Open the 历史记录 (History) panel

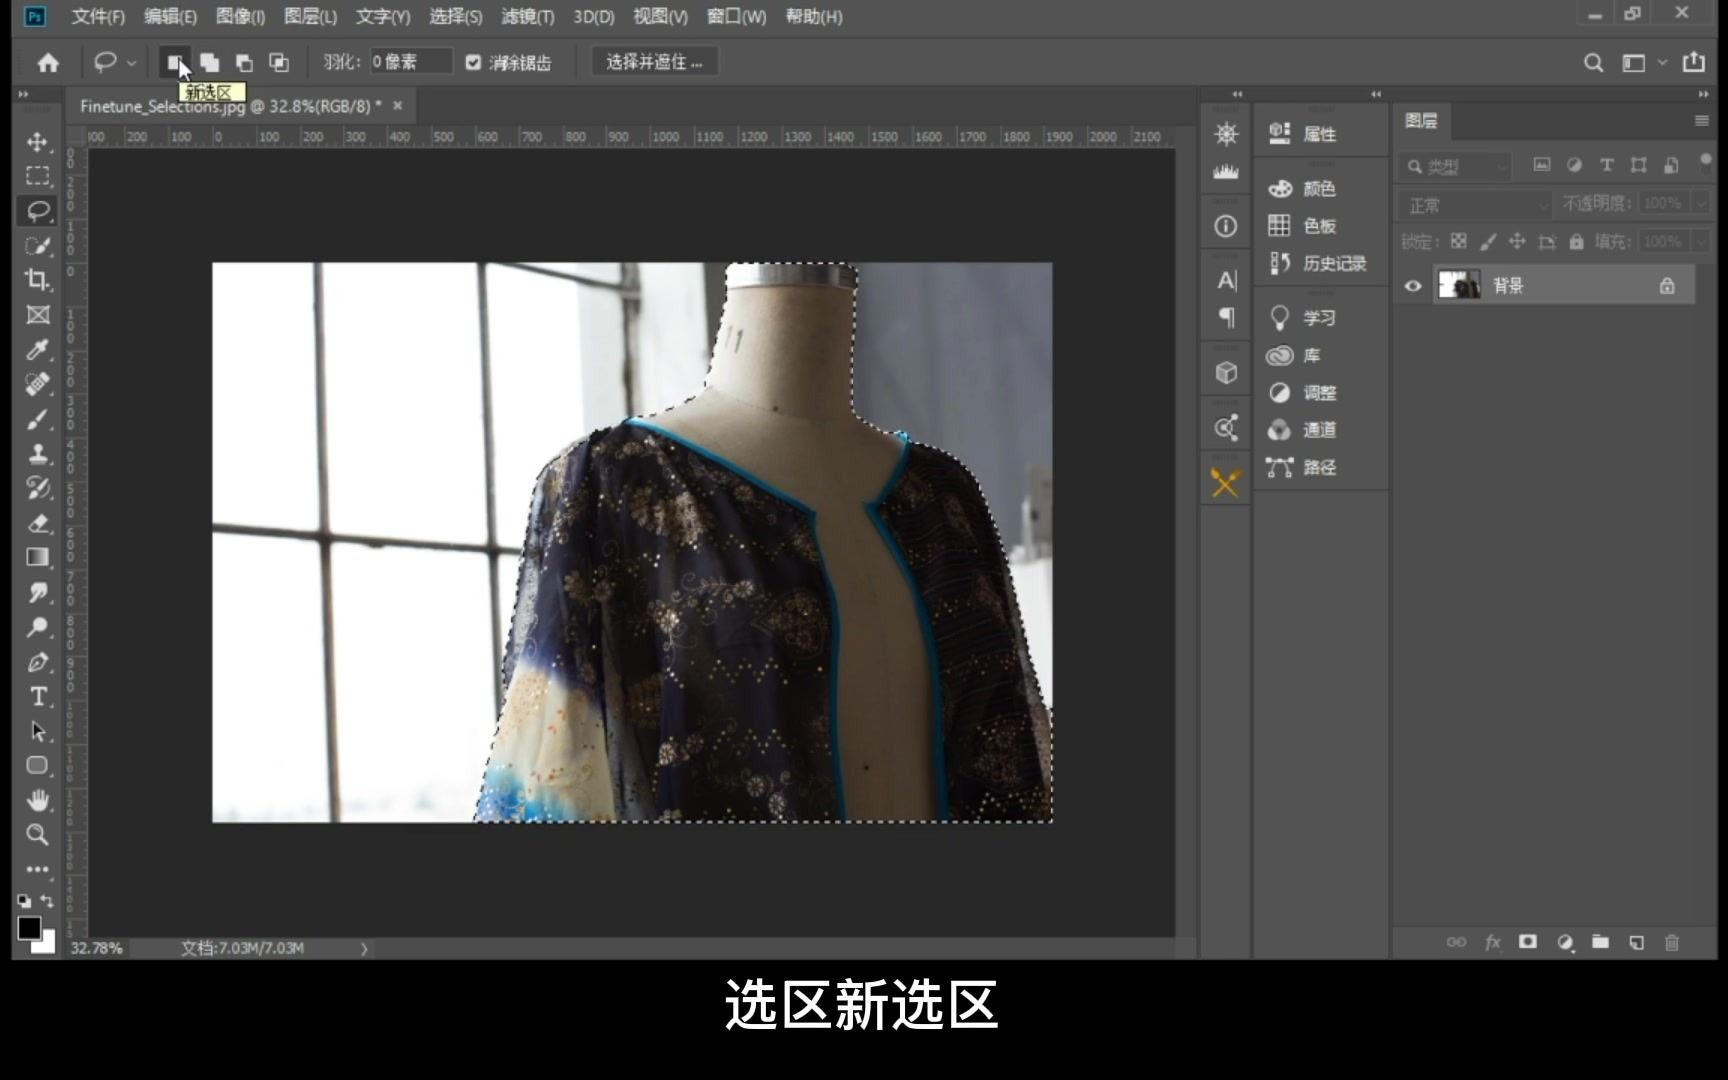coord(1322,263)
